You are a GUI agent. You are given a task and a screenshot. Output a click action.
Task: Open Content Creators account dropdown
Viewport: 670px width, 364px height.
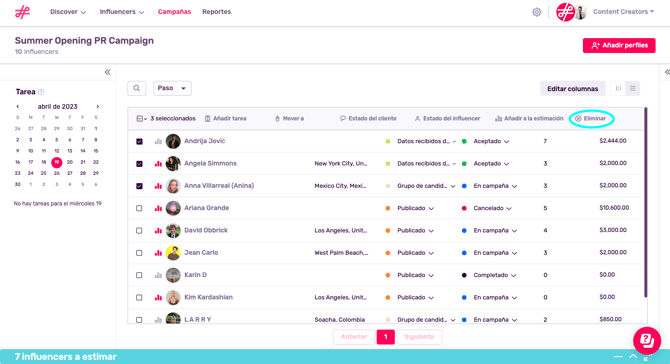623,12
